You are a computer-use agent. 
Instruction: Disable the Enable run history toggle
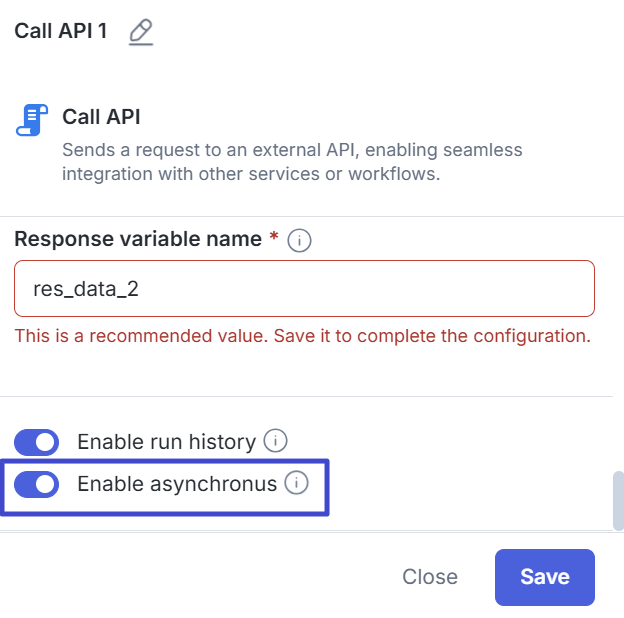click(37, 442)
